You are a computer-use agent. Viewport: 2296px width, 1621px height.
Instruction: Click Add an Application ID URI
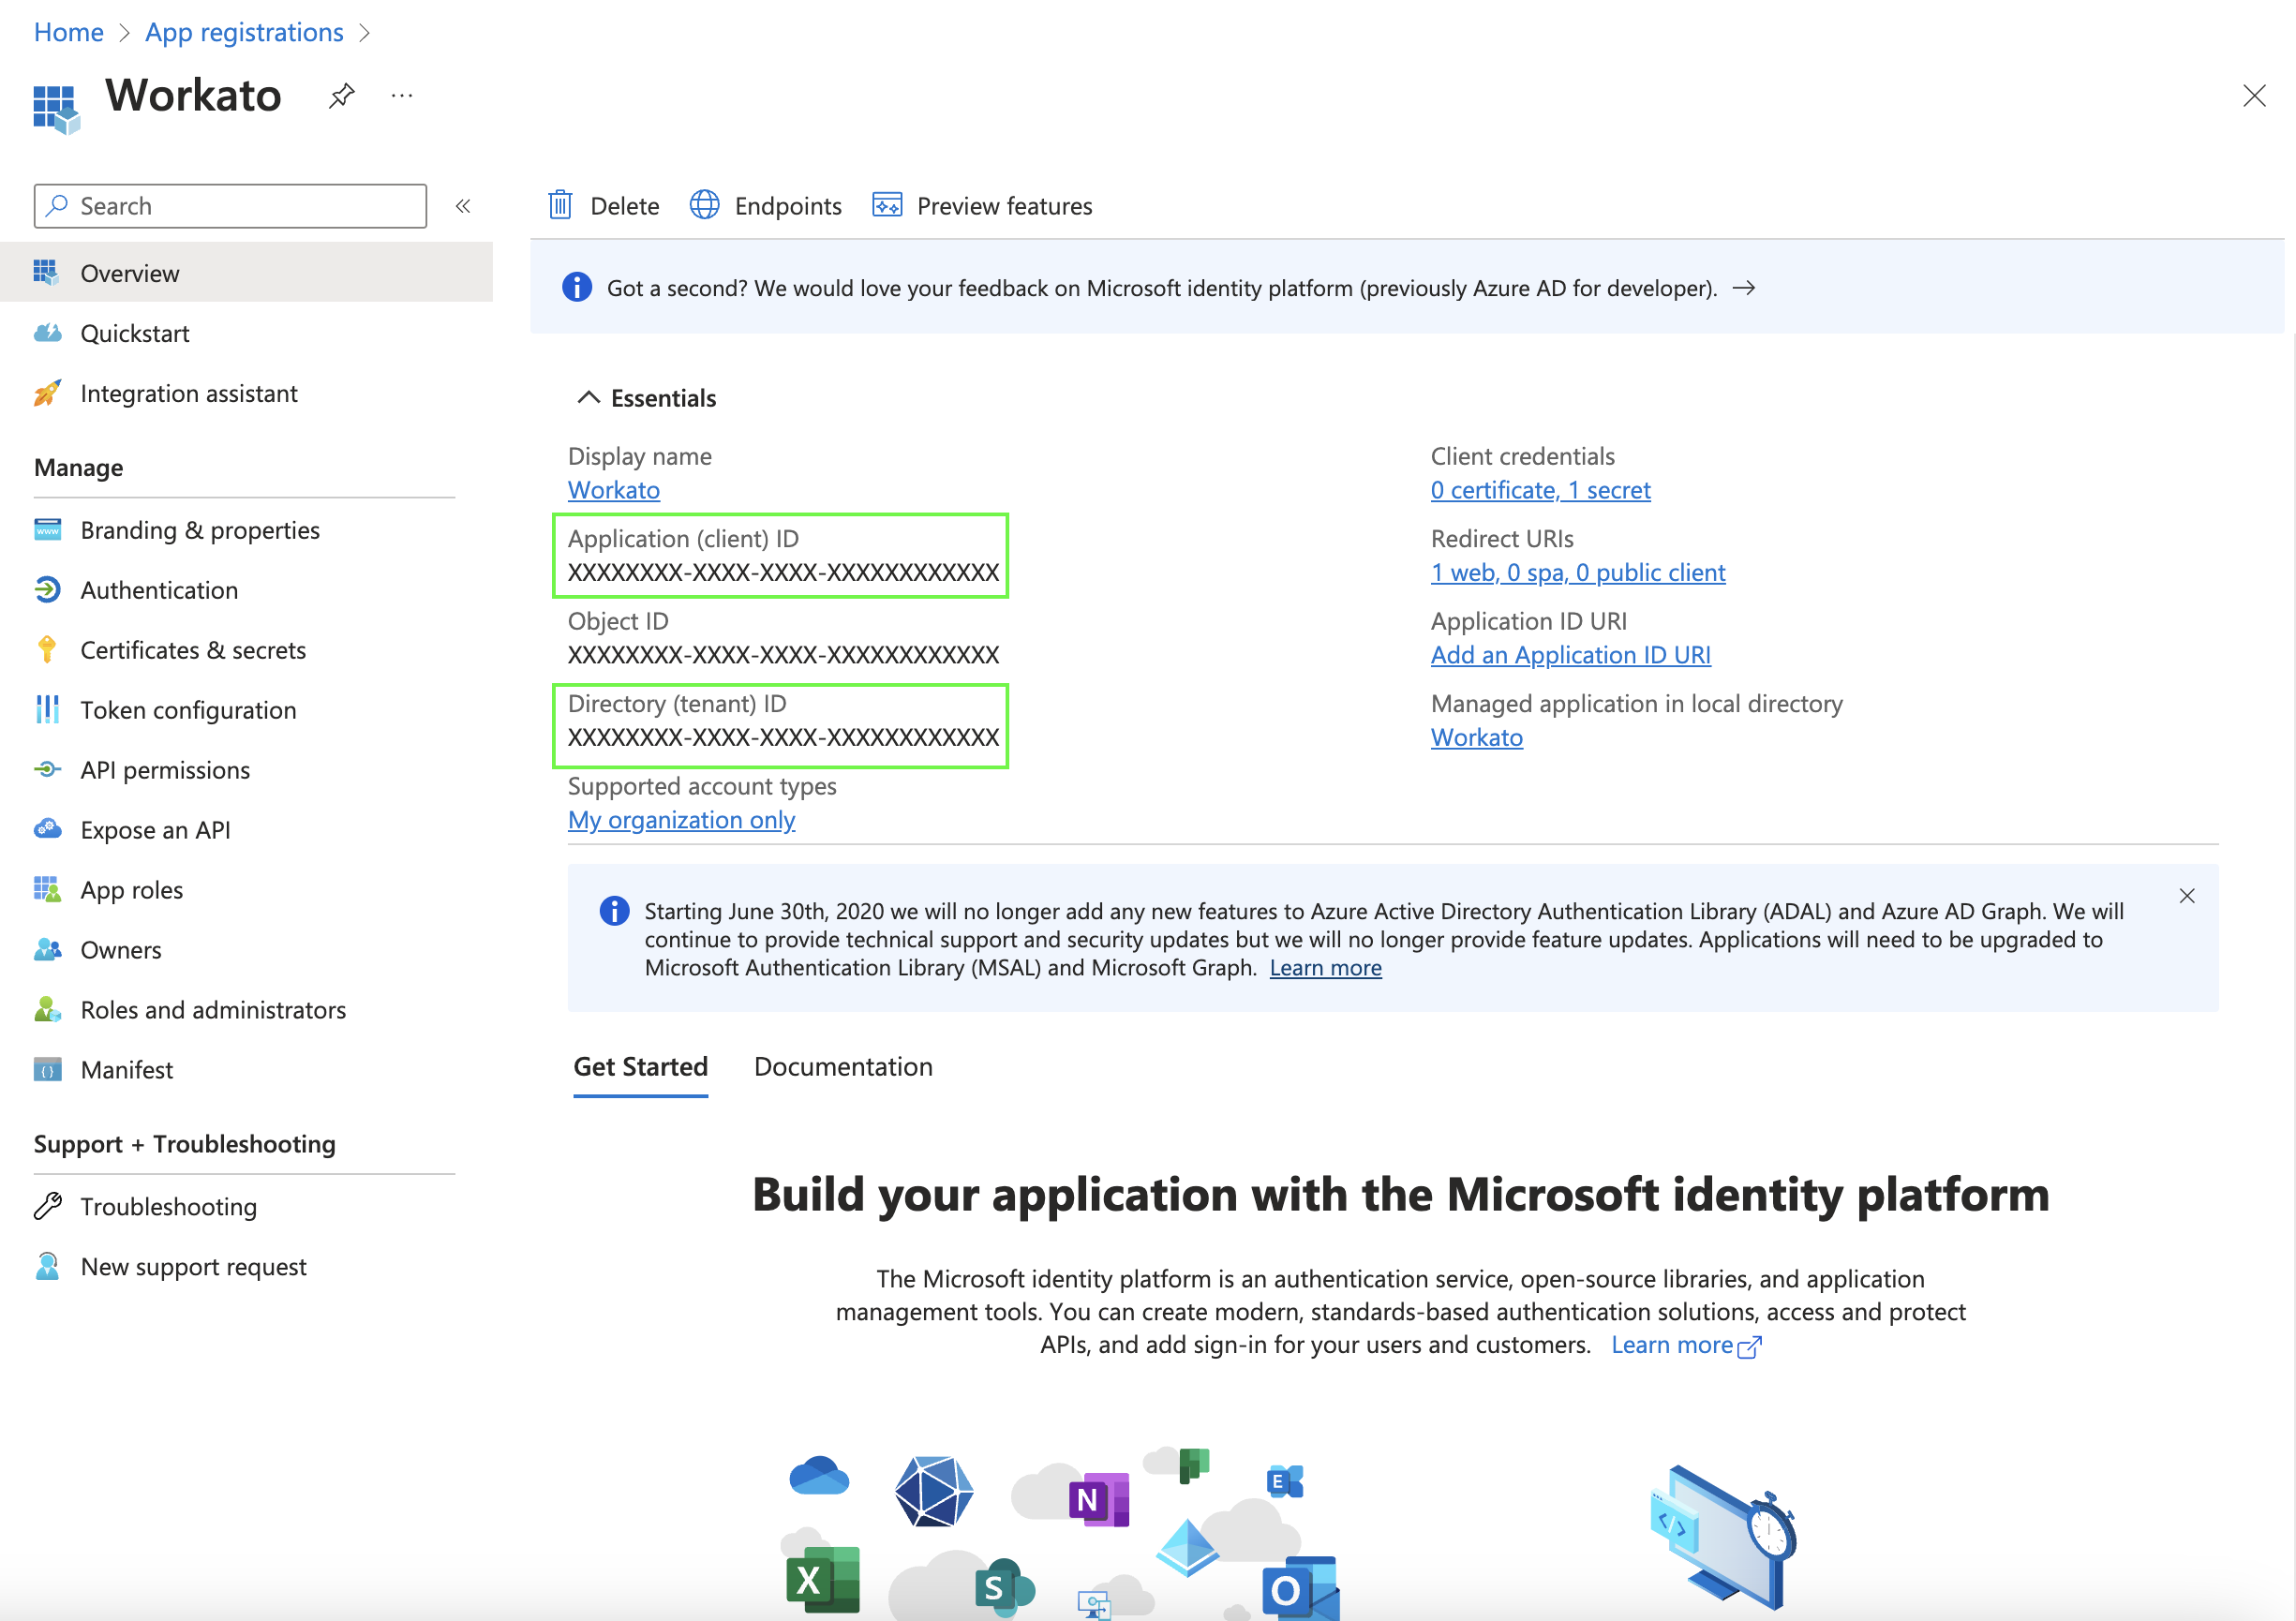1570,654
